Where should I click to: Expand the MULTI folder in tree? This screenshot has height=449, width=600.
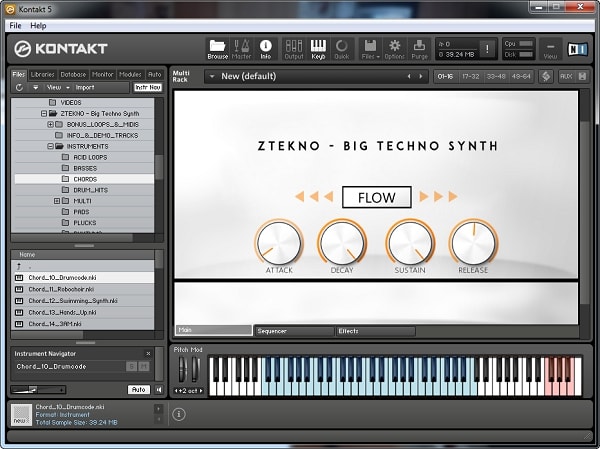pos(58,201)
